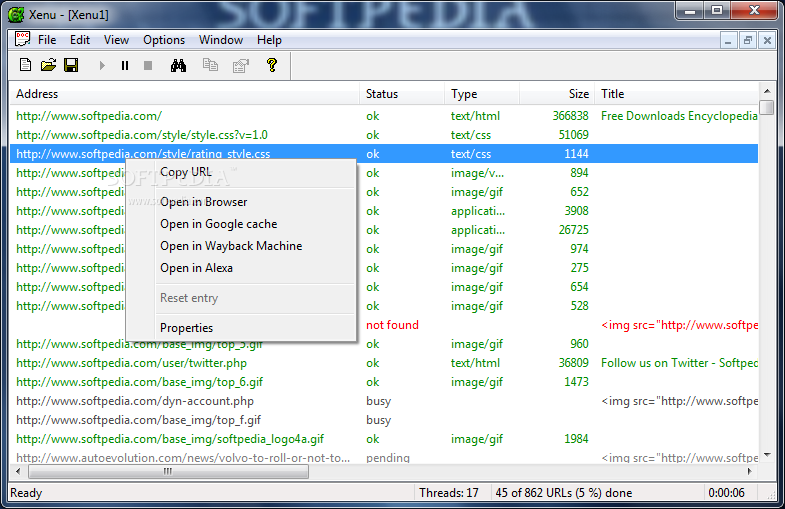Viewport: 785px width, 509px height.
Task: Save with the floppy disk icon
Action: (71, 65)
